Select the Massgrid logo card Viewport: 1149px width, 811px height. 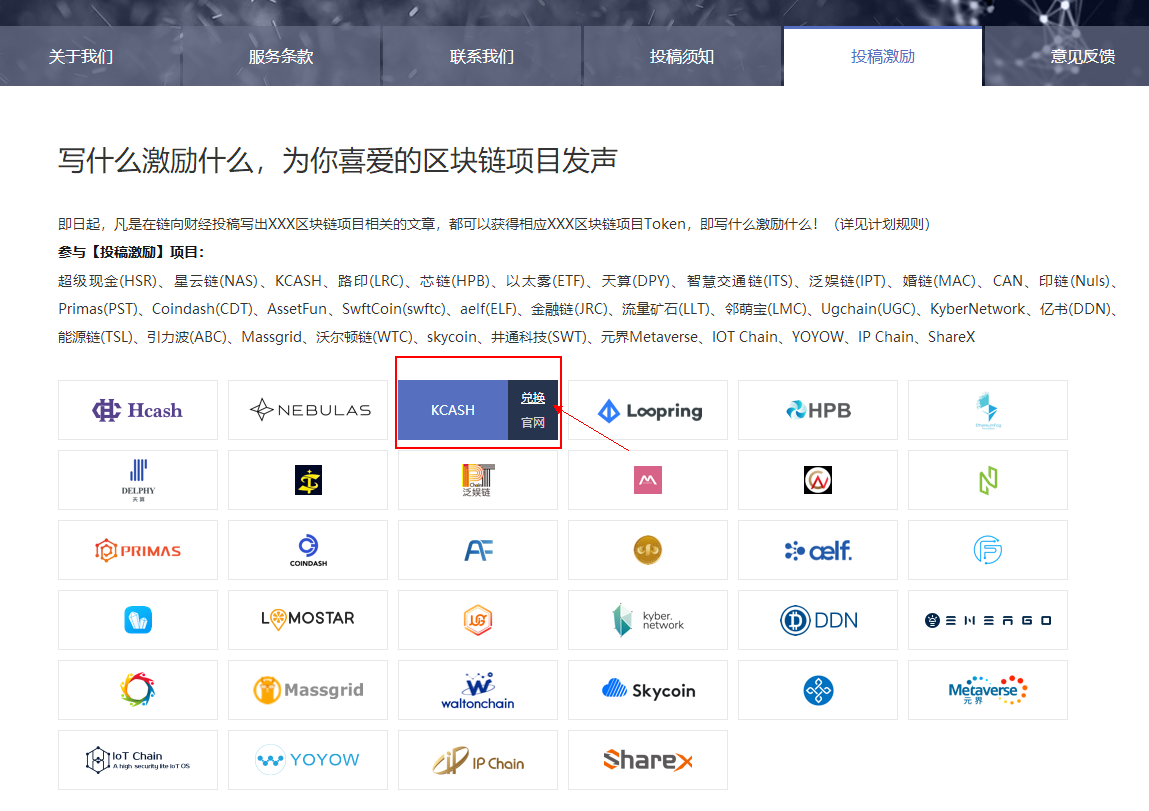coord(308,690)
